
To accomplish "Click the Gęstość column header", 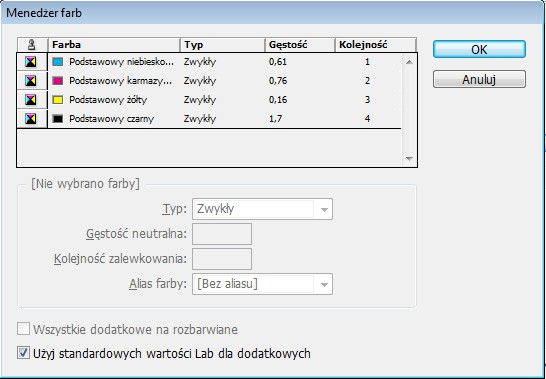I will point(300,45).
